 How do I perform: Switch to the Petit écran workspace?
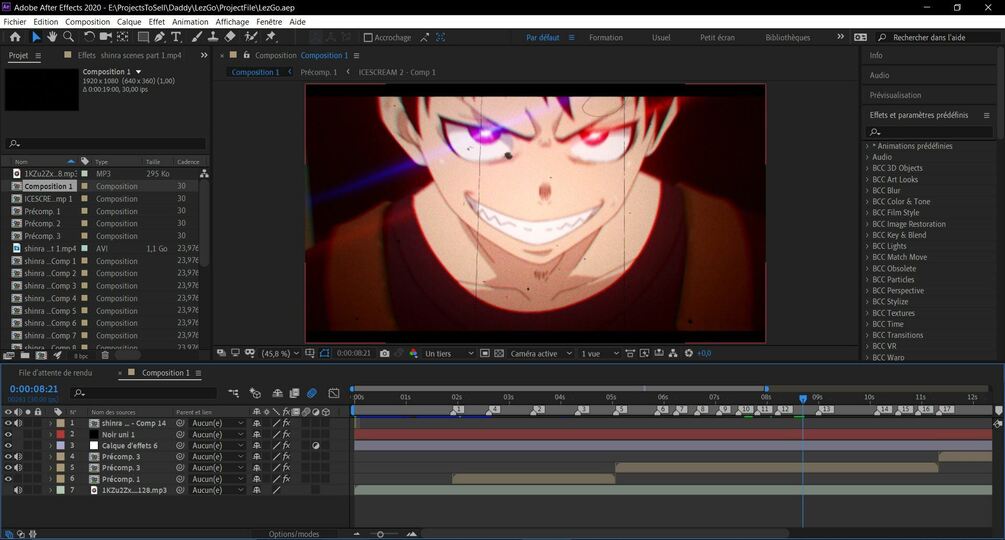click(x=717, y=38)
